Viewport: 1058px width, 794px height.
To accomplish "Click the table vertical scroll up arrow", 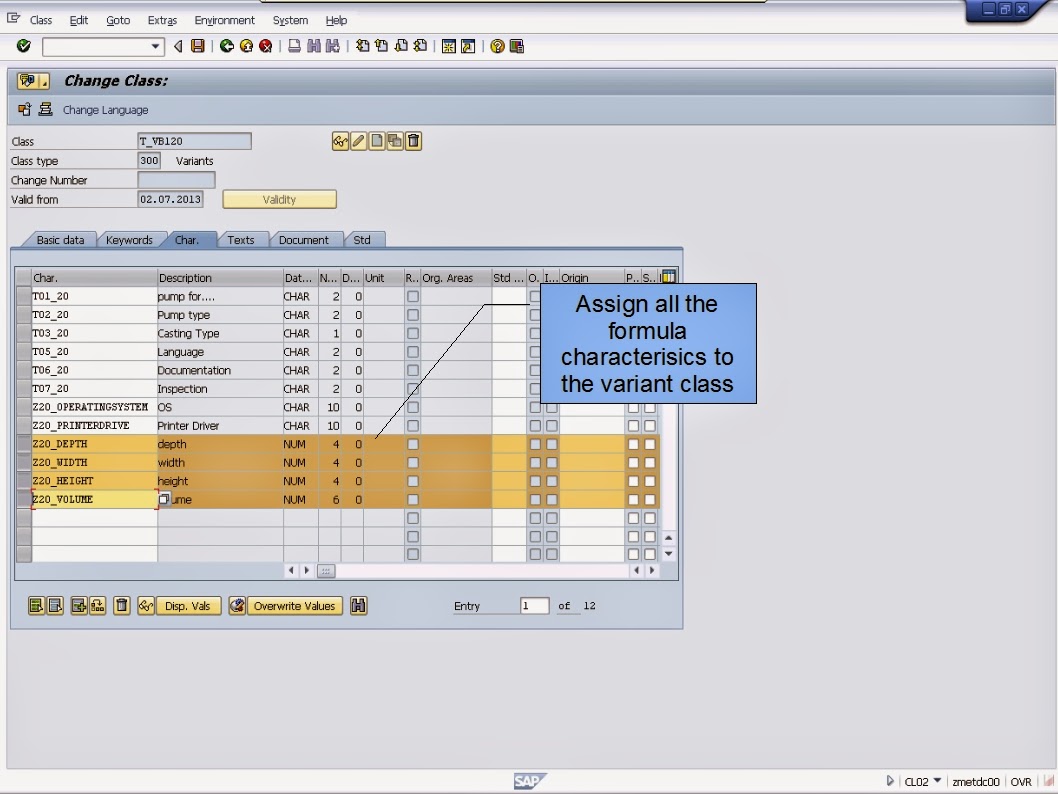I will 669,538.
